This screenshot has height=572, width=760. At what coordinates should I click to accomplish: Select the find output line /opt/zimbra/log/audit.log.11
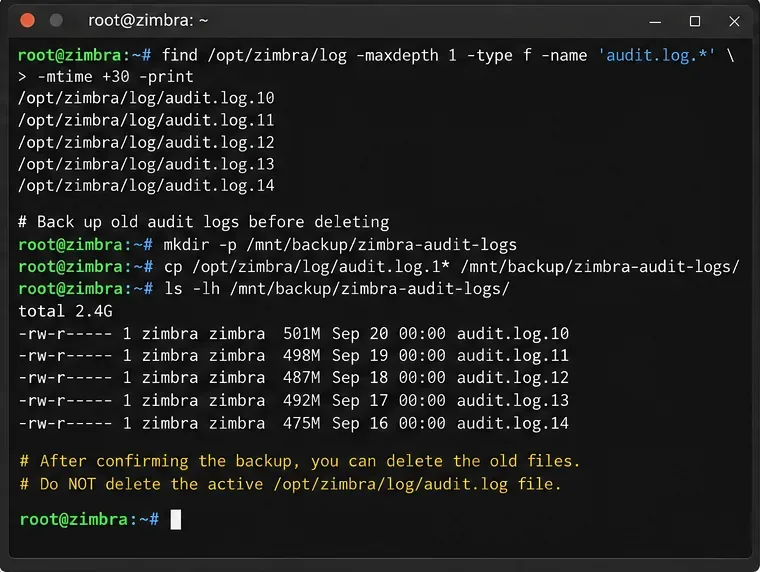146,120
